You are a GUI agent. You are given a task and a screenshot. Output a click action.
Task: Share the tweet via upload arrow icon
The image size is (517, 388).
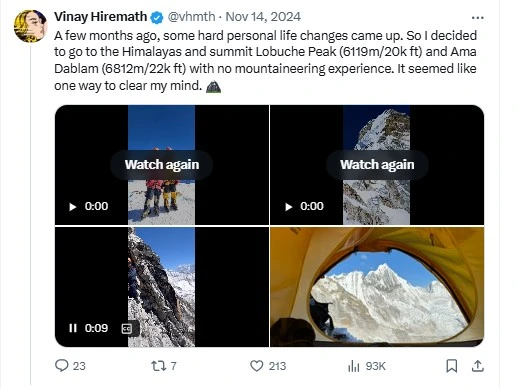478,366
